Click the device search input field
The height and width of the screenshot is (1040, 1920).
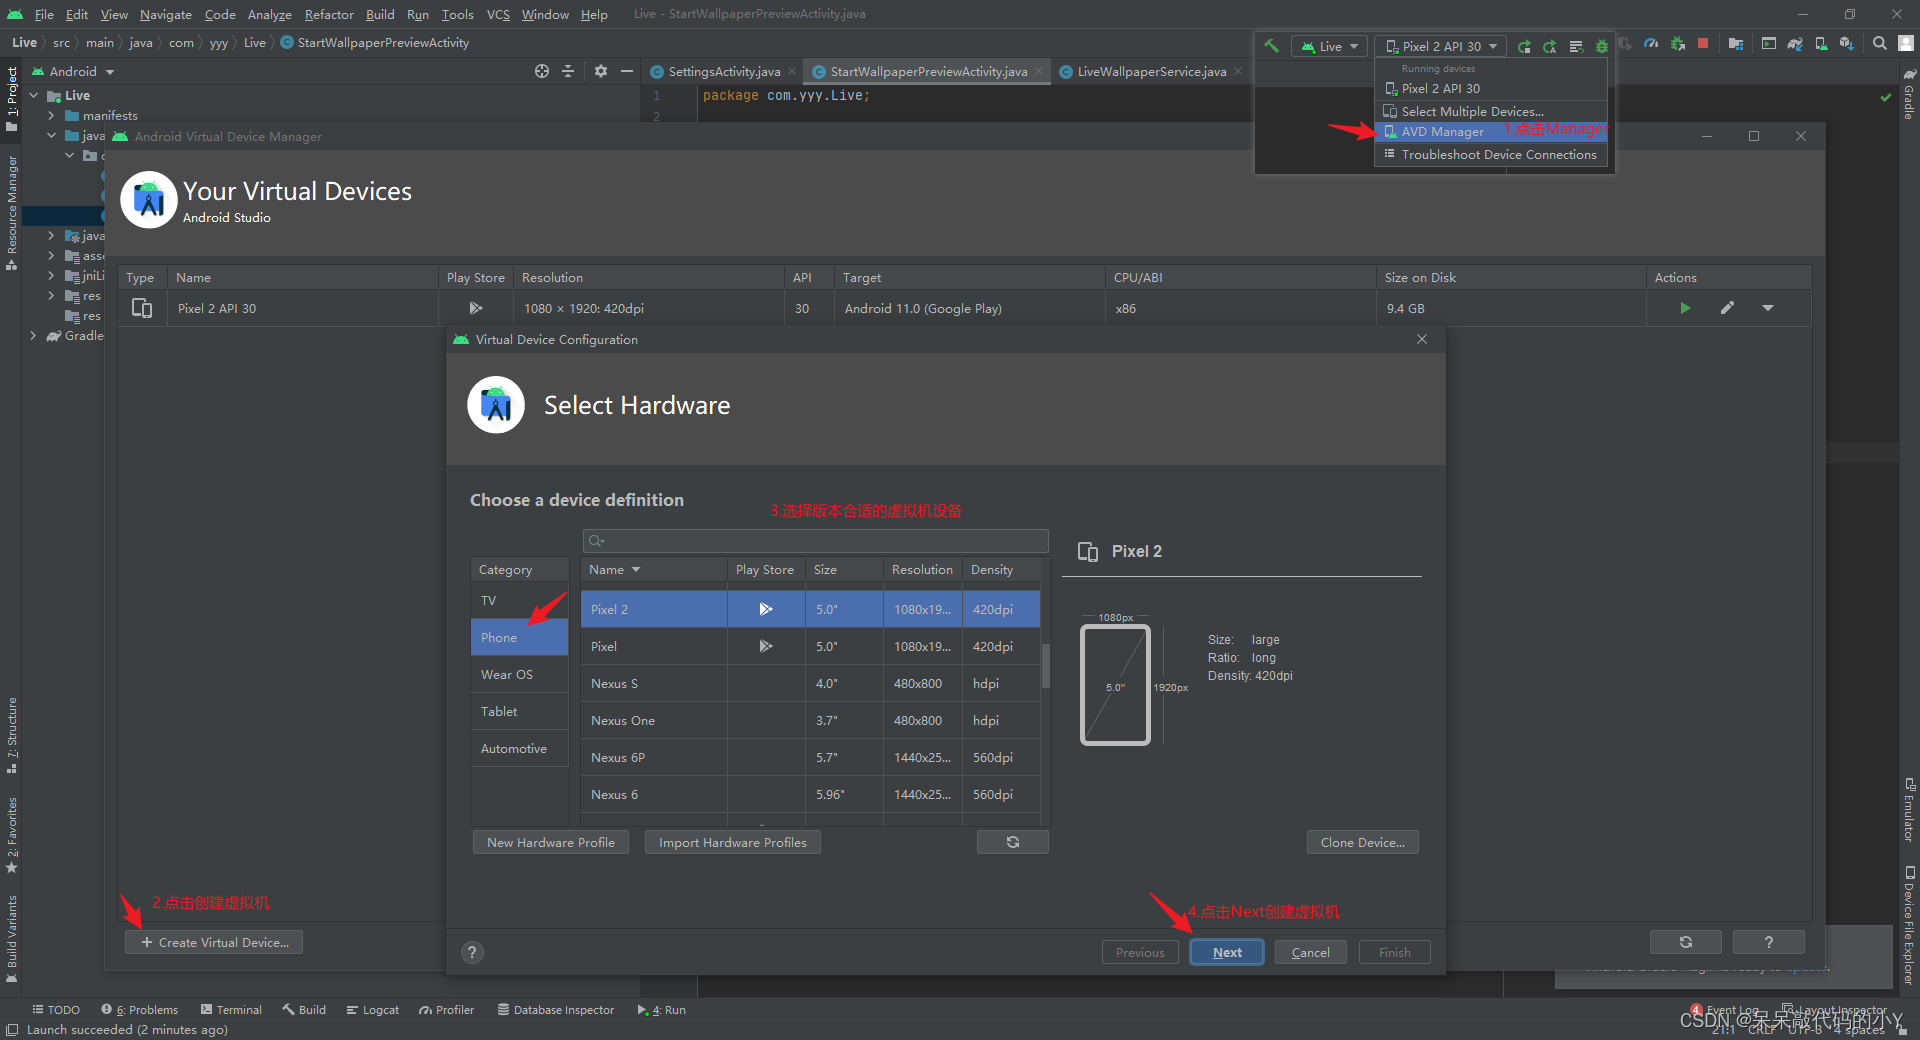pyautogui.click(x=815, y=541)
